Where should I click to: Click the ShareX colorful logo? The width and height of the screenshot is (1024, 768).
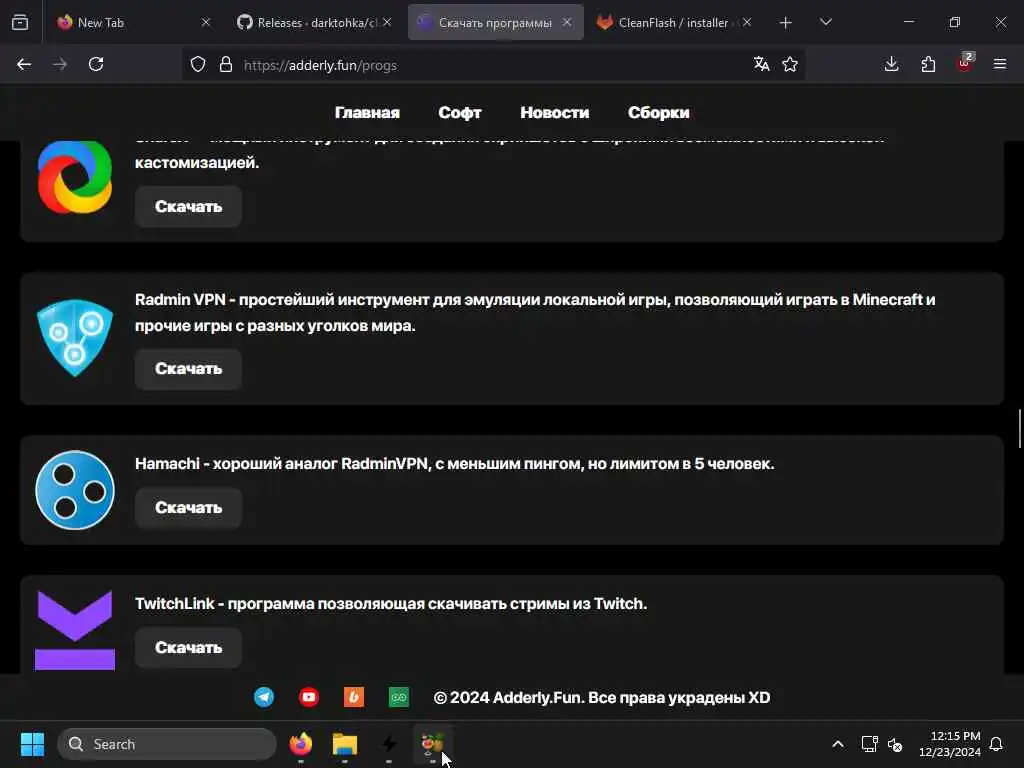74,176
